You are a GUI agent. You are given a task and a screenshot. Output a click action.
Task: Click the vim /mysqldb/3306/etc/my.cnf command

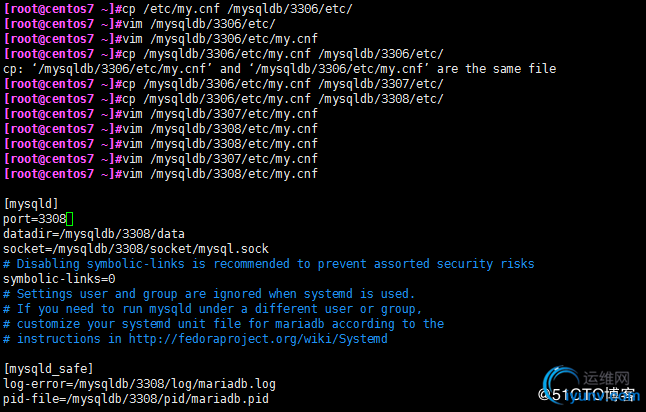click(x=220, y=39)
